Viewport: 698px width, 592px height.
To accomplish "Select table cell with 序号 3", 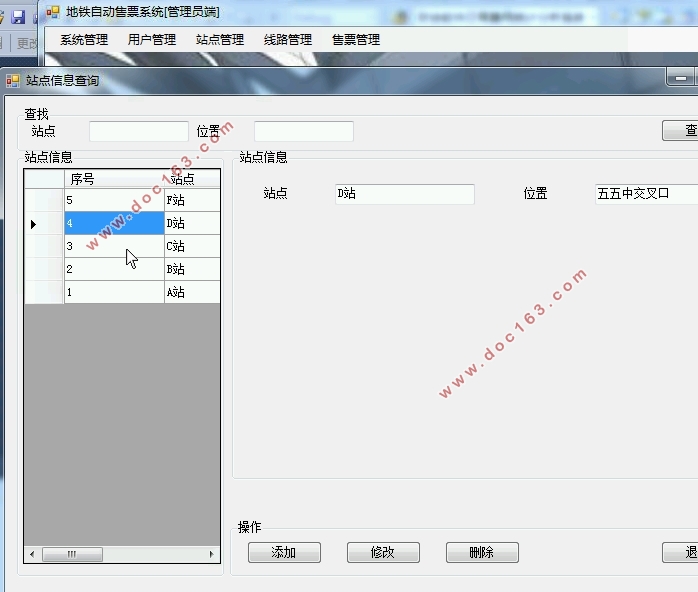I will [x=114, y=246].
